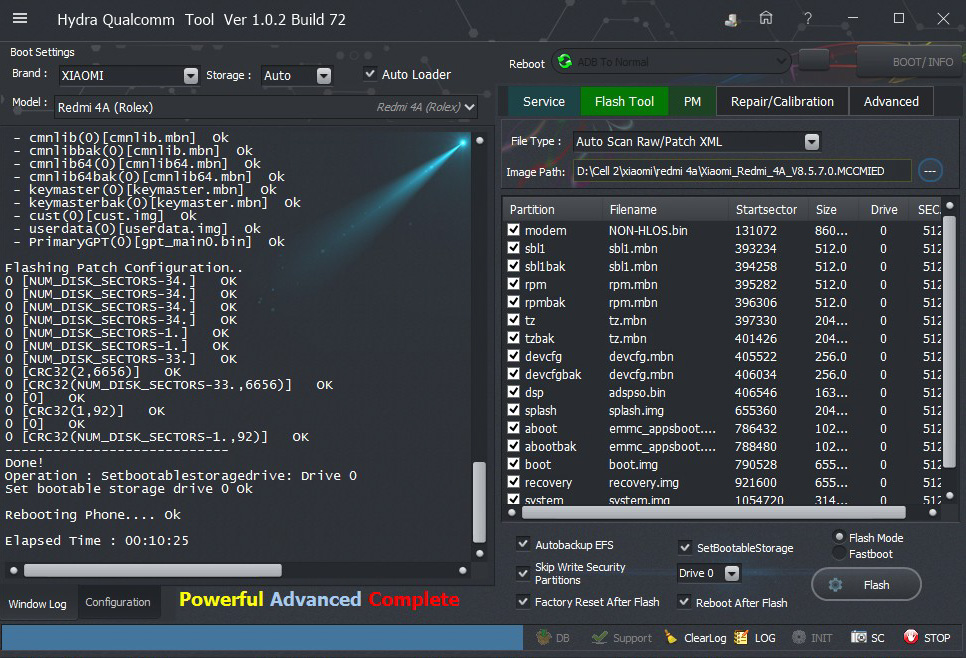Open the help question mark icon
The width and height of the screenshot is (966, 658).
pyautogui.click(x=808, y=18)
